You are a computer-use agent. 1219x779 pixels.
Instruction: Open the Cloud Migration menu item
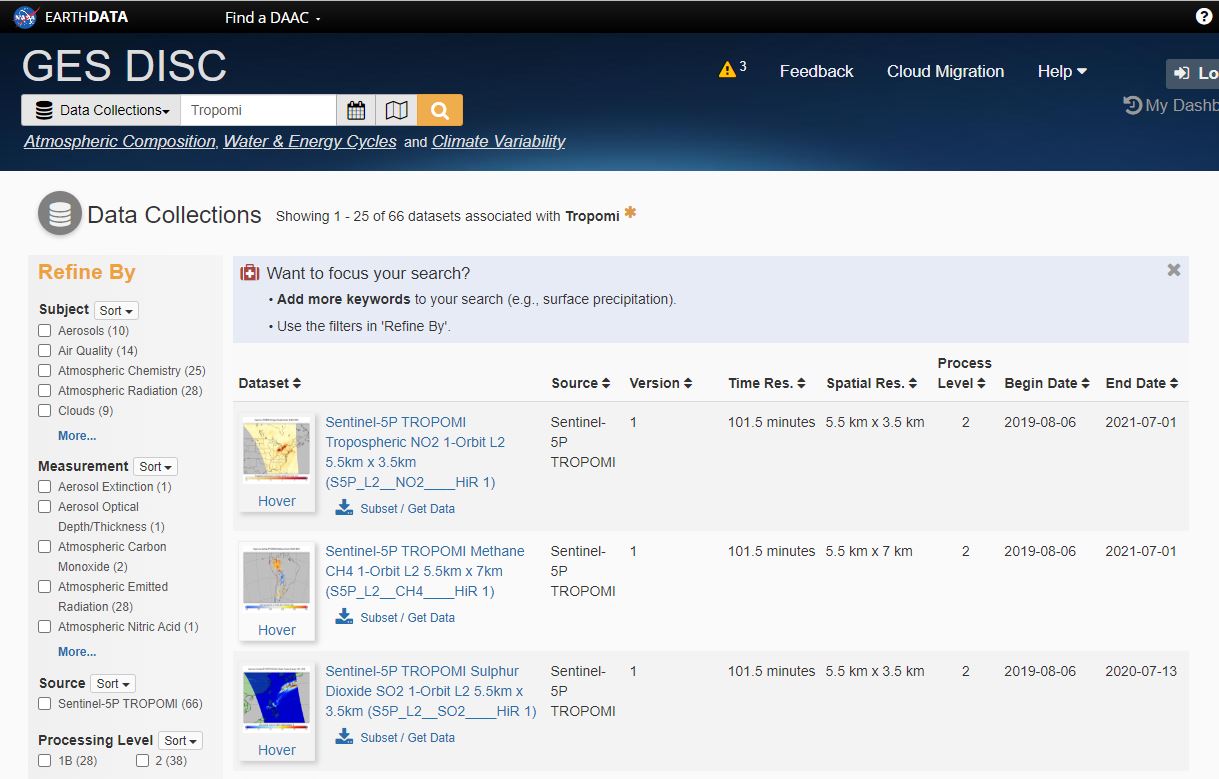coord(945,71)
